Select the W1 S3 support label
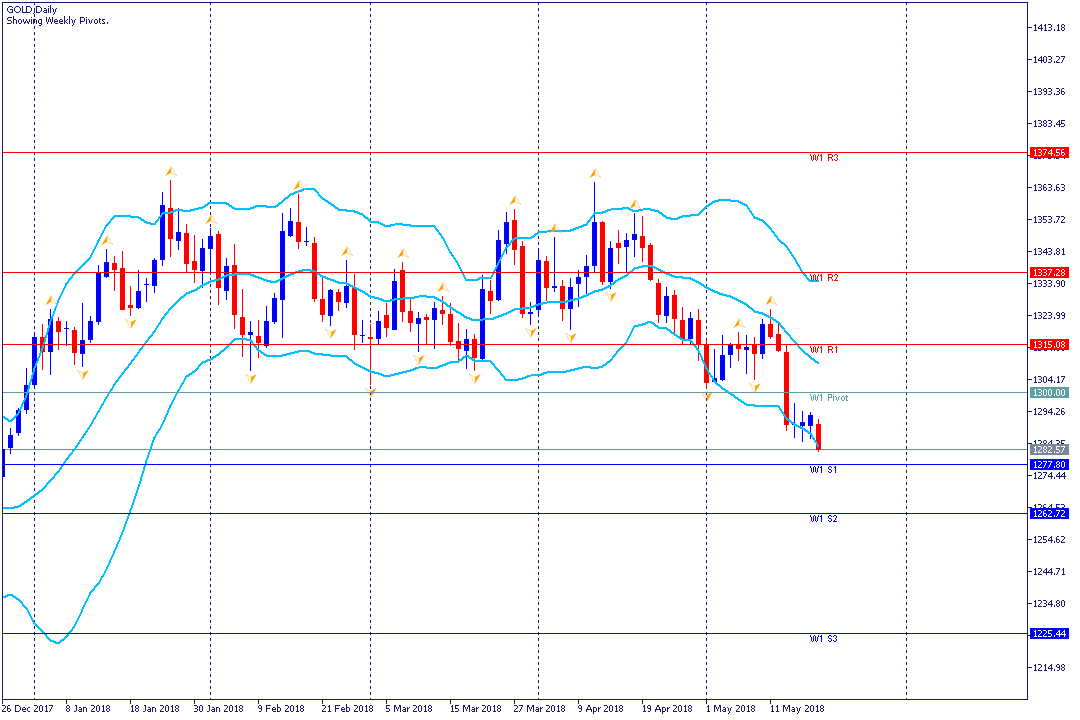 pyautogui.click(x=824, y=639)
